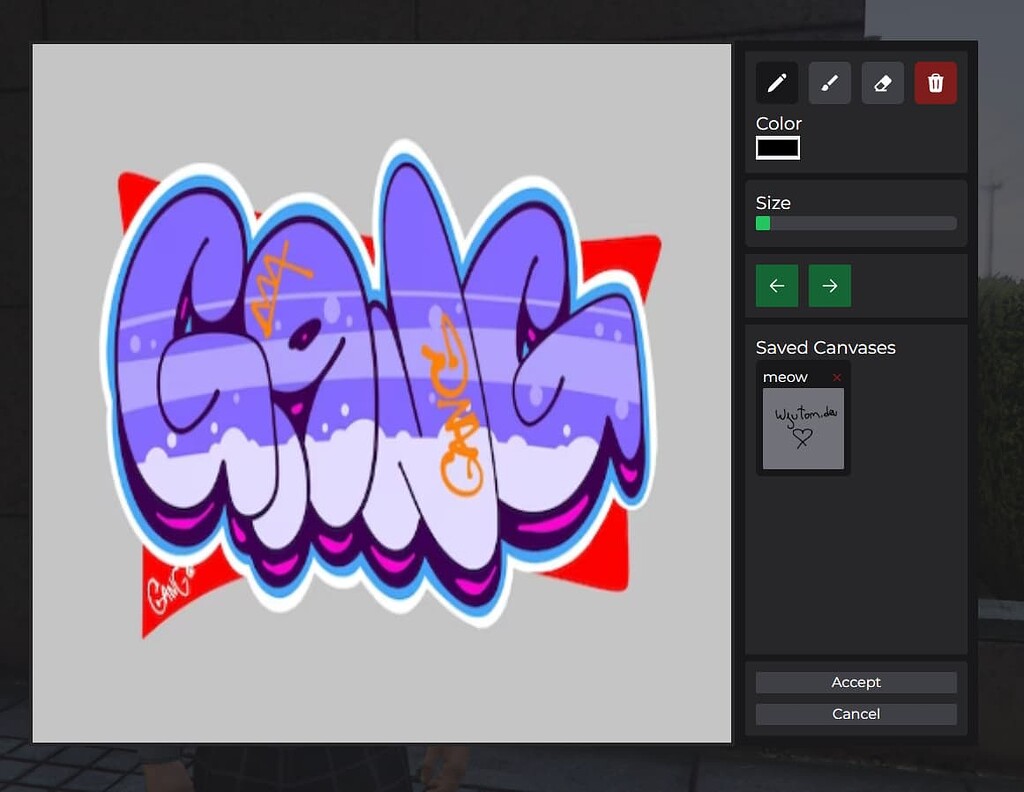Image resolution: width=1024 pixels, height=792 pixels.
Task: Clear the canvas with the red trash icon
Action: coord(935,83)
